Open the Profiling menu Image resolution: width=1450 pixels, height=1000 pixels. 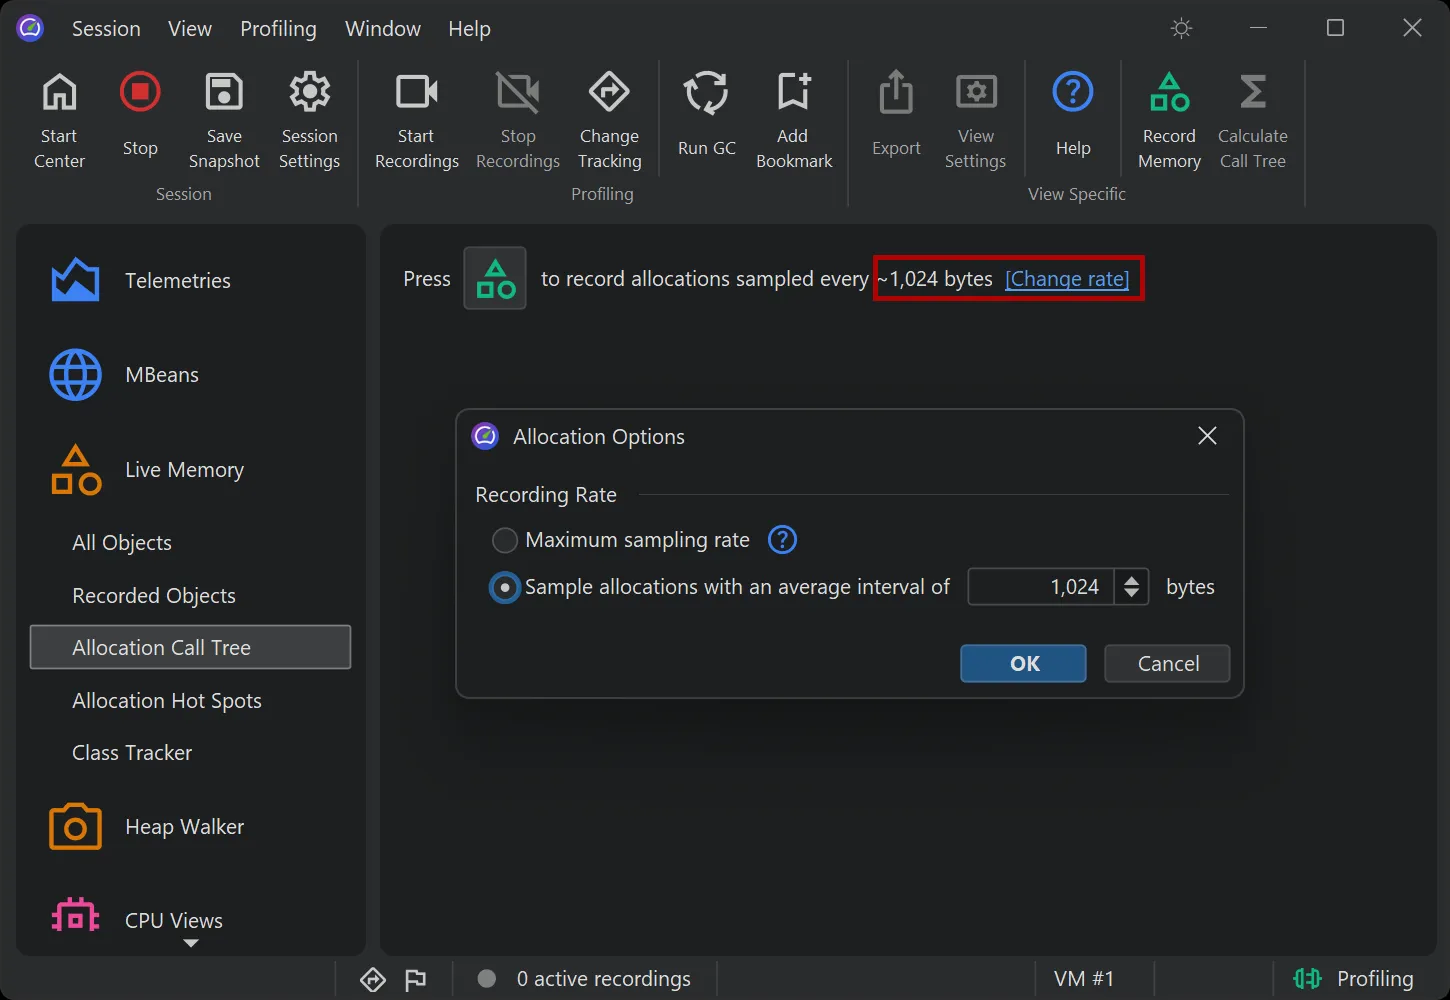278,28
